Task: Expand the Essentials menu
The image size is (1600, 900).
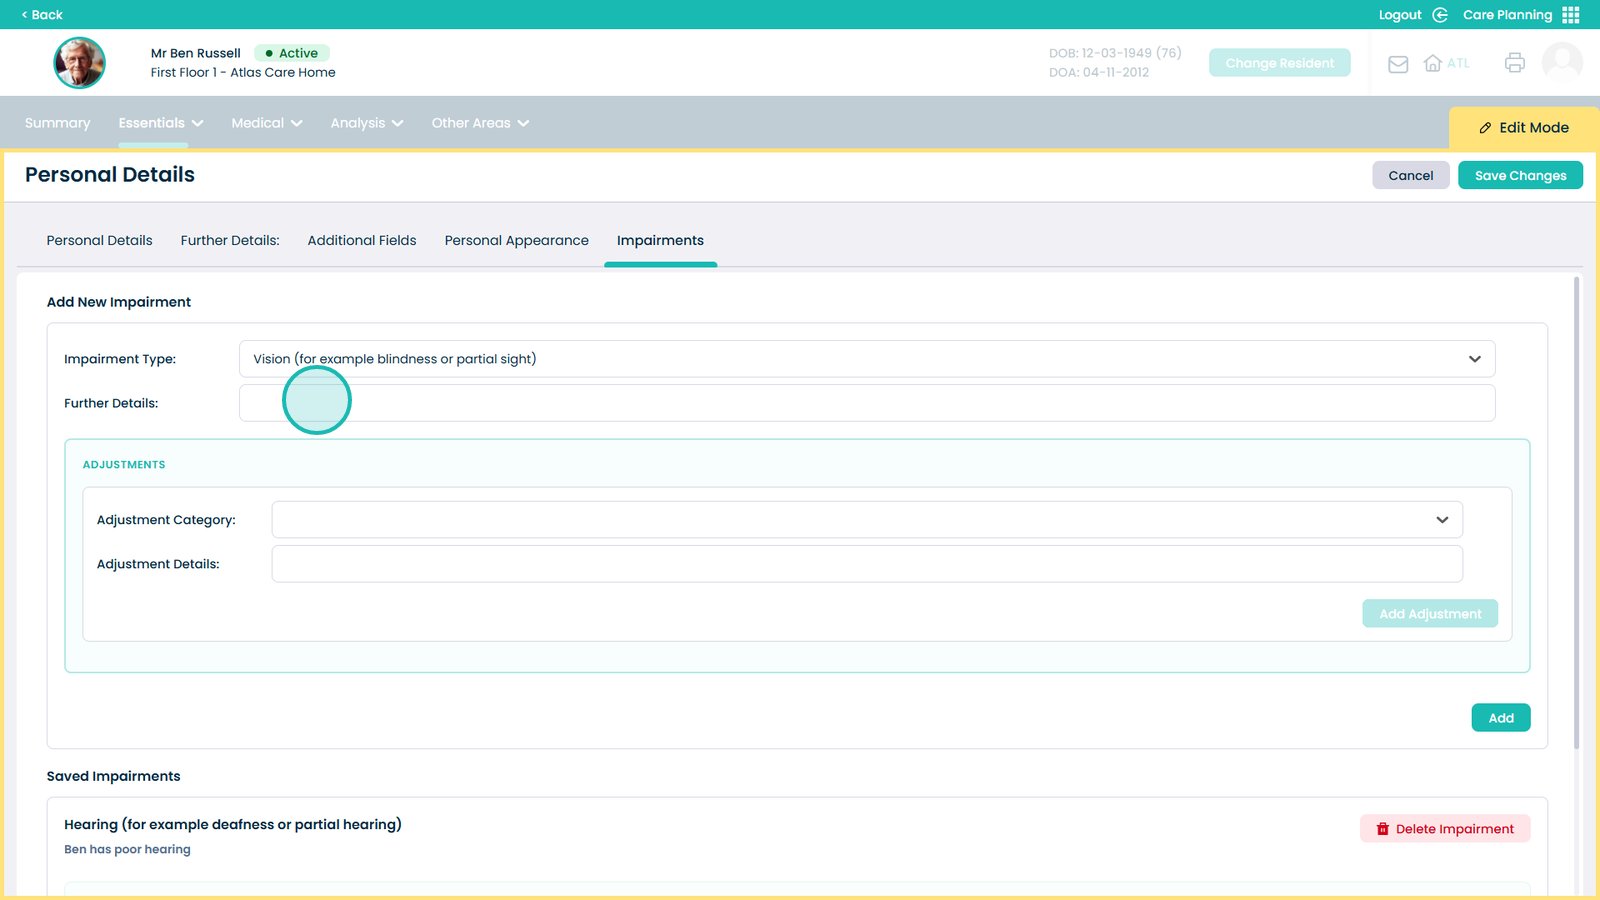Action: coord(160,123)
